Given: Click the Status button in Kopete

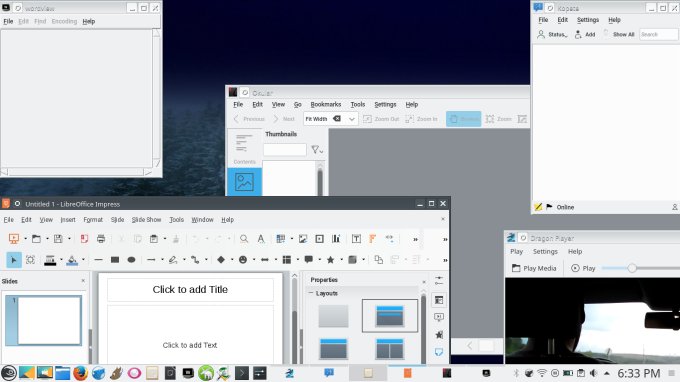Looking at the screenshot, I should (552, 34).
